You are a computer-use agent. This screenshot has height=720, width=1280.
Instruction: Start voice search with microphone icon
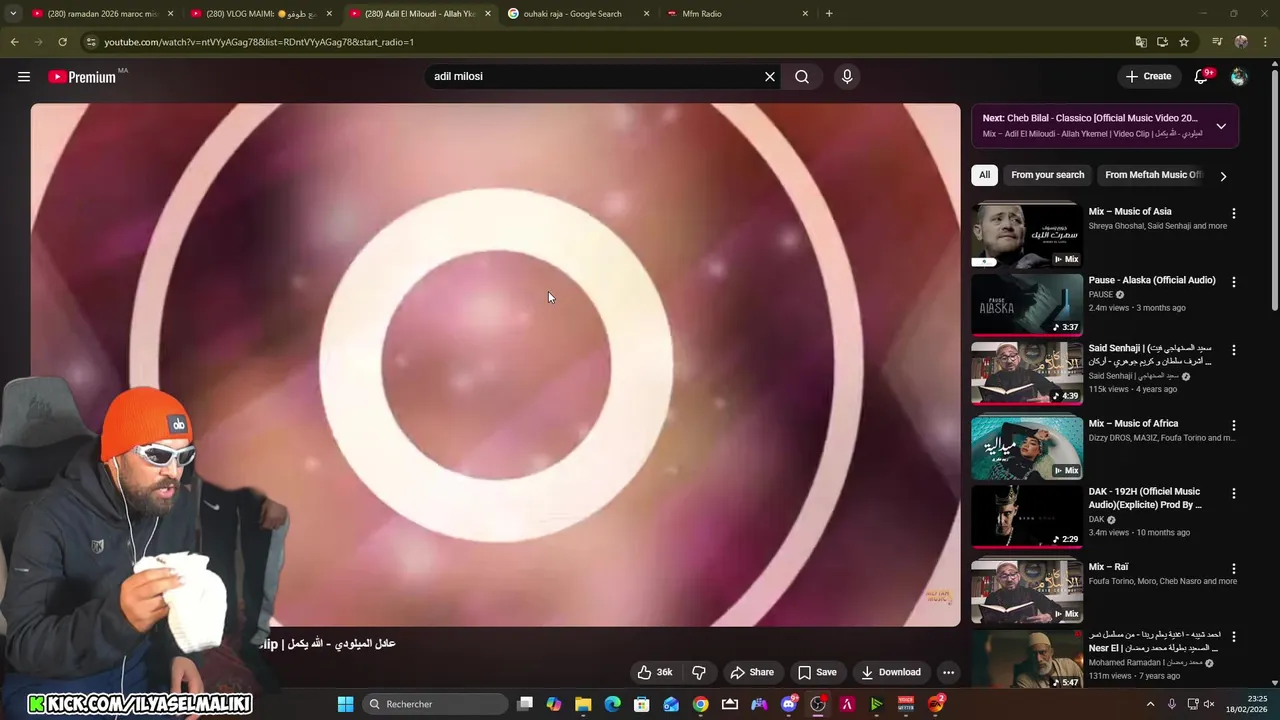(x=847, y=77)
